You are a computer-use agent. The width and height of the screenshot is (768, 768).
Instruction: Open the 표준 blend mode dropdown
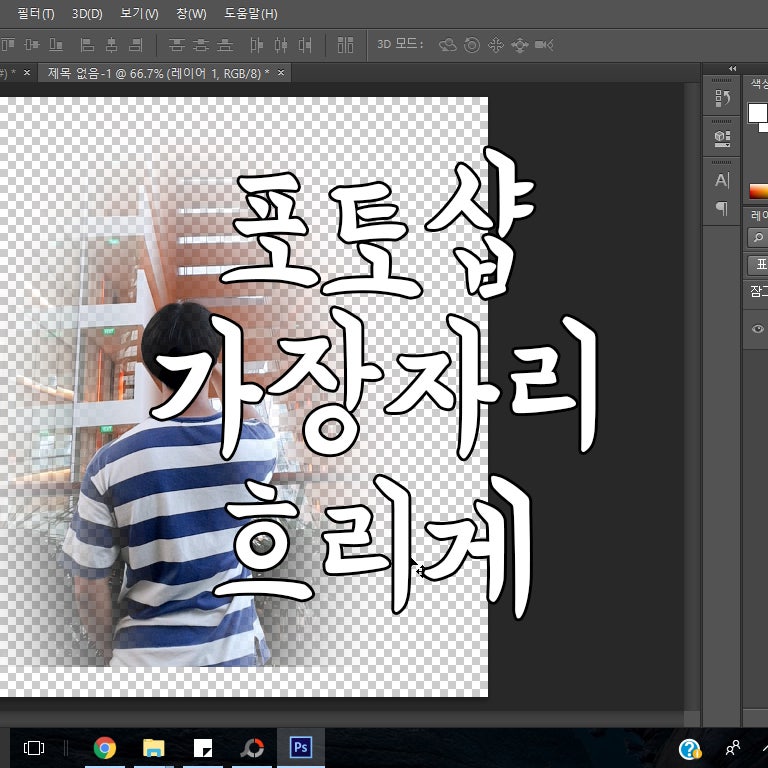click(x=759, y=264)
